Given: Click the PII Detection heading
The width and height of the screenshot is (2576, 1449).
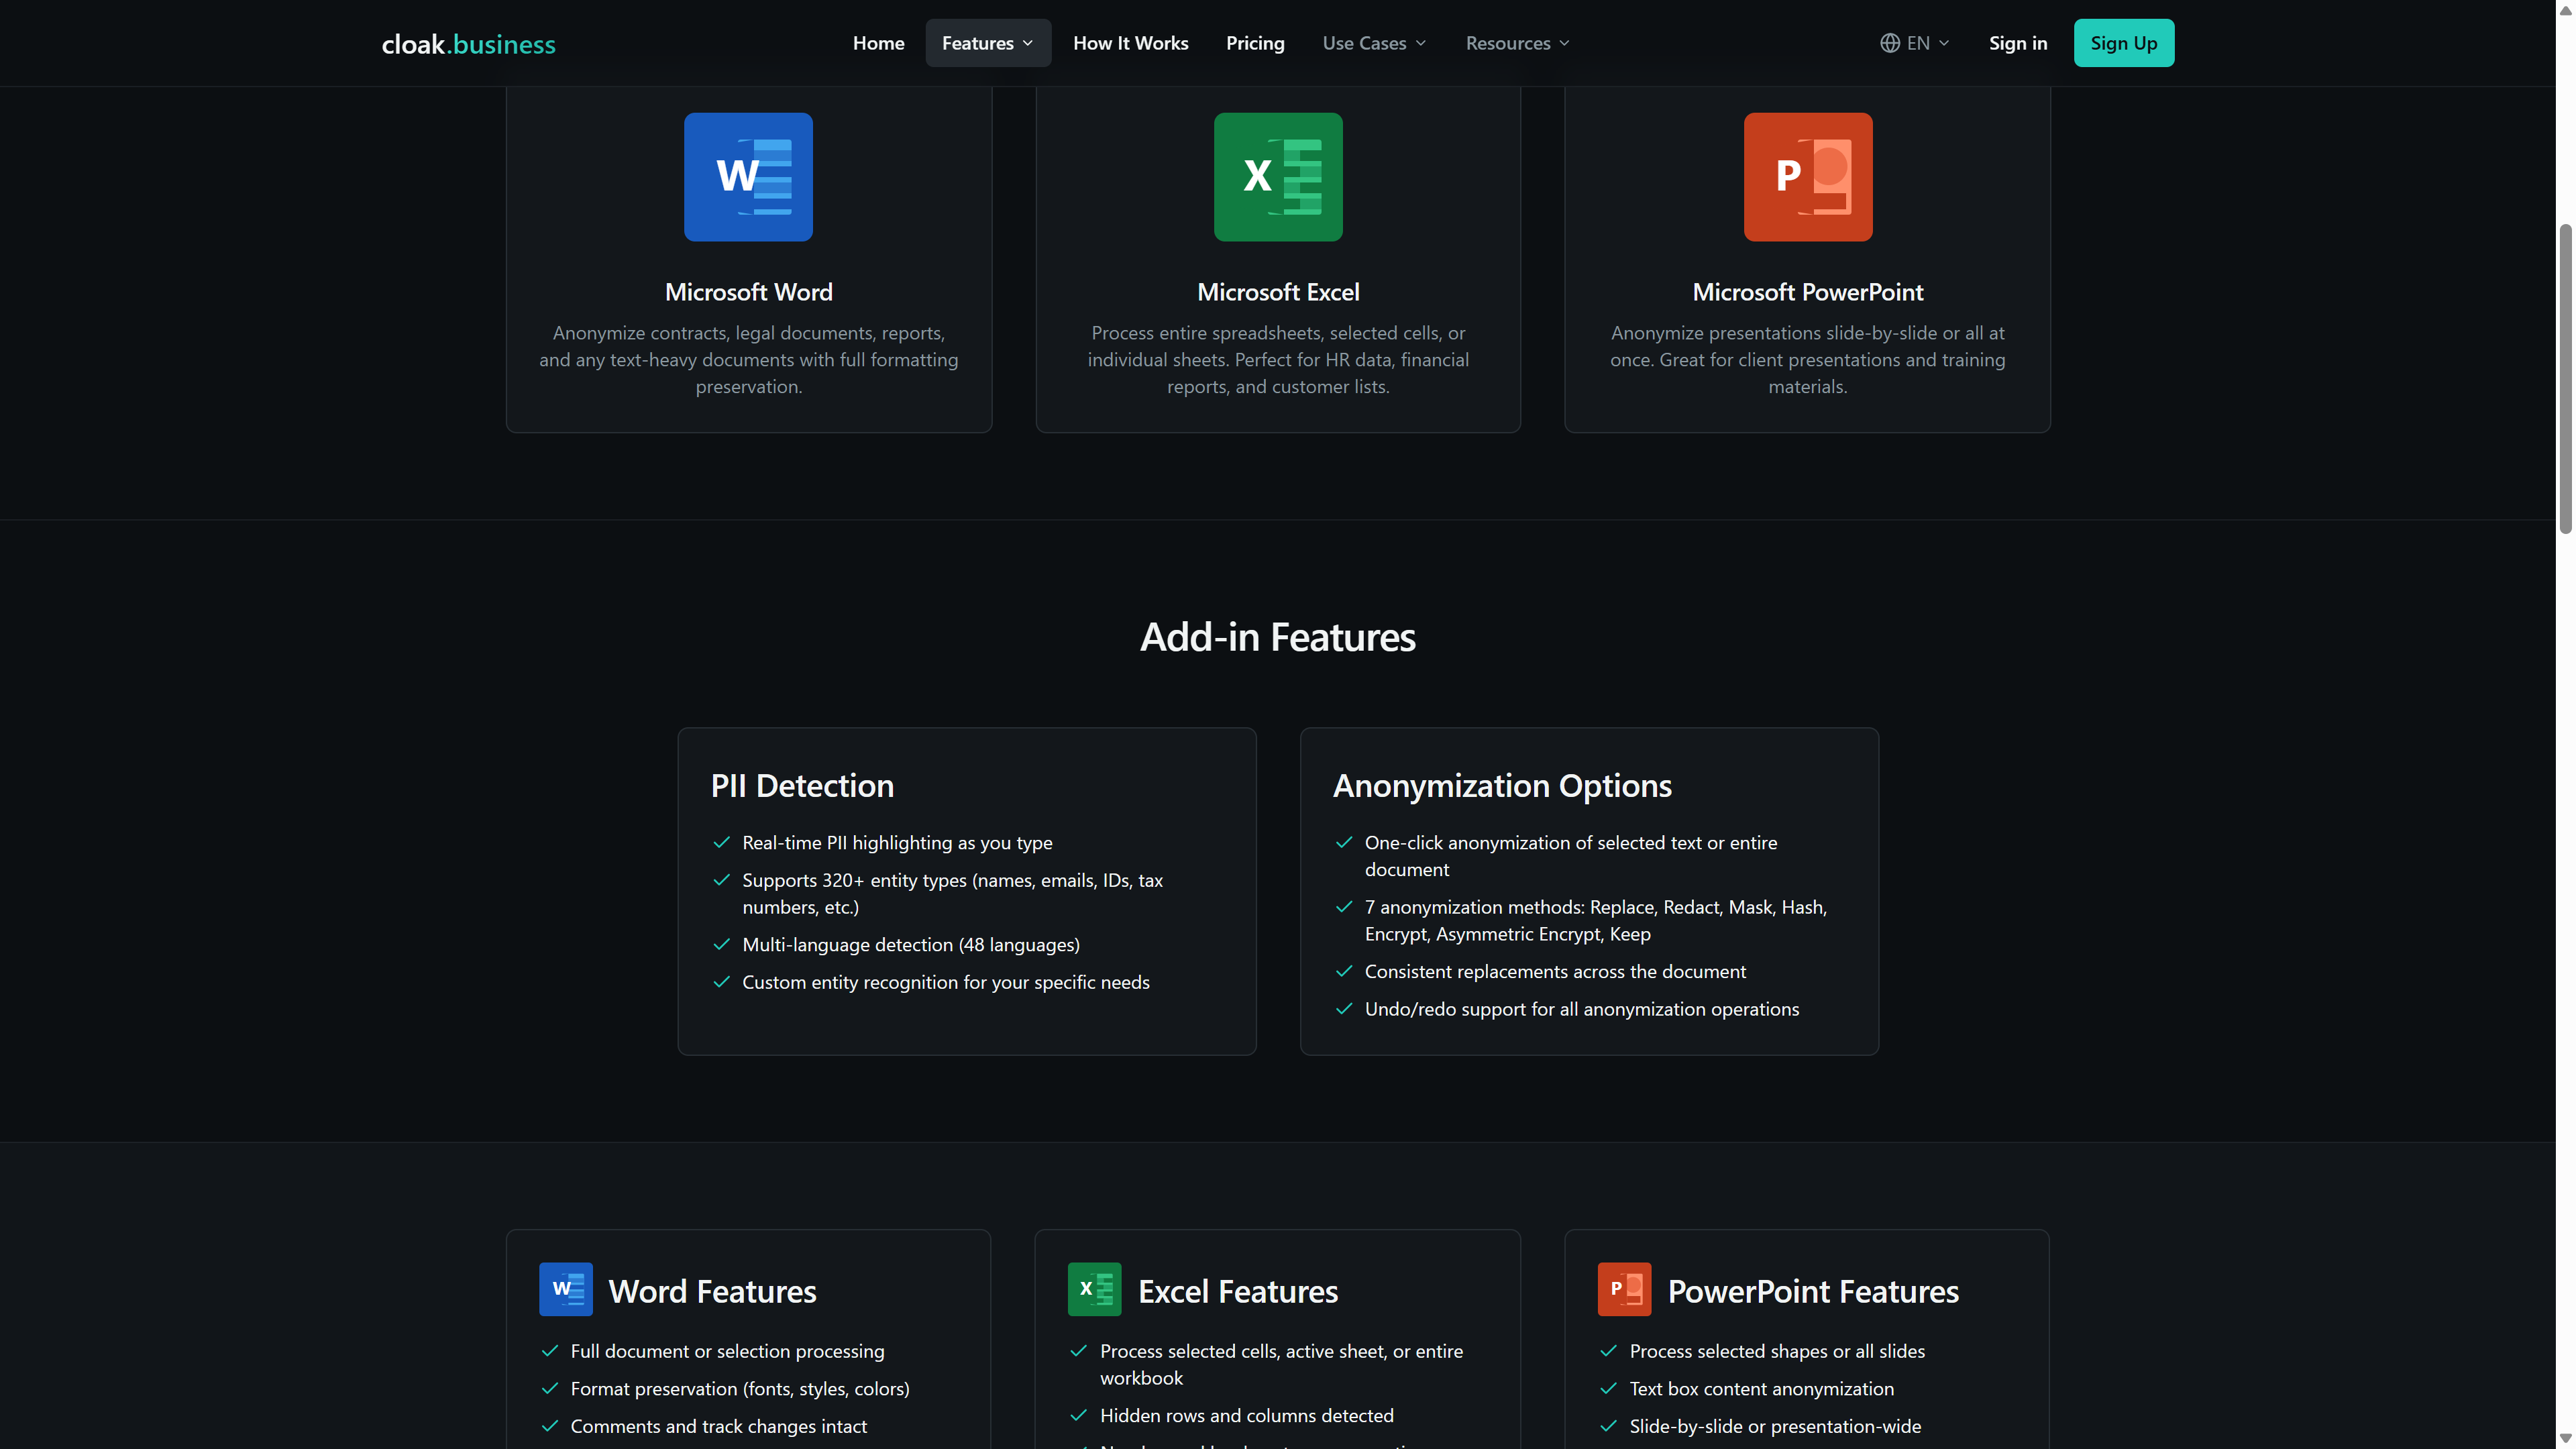Looking at the screenshot, I should point(802,785).
